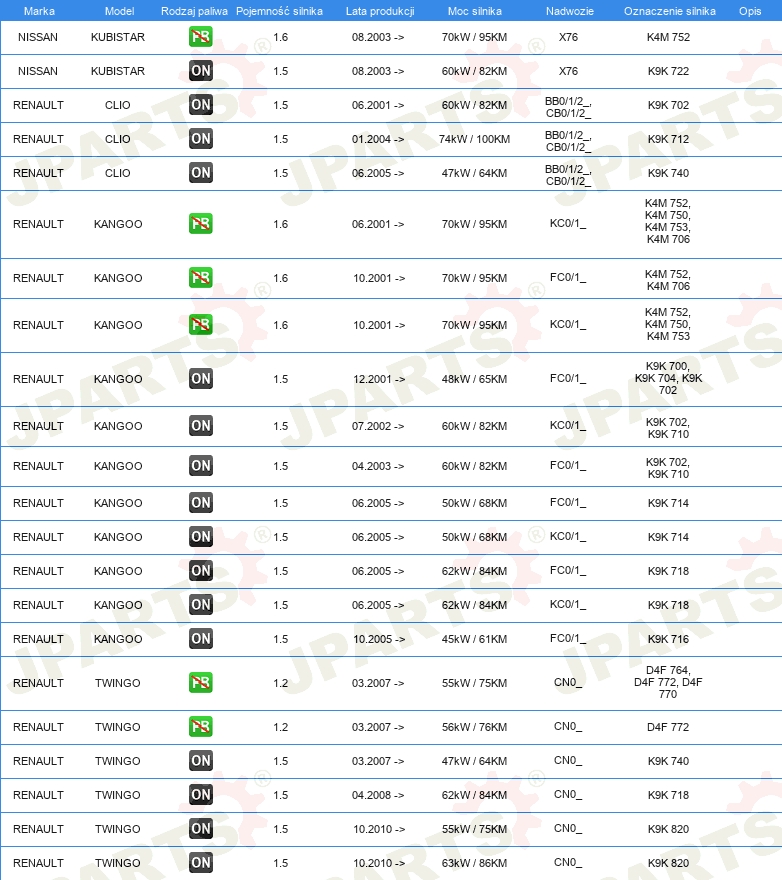Click ON icon in Twingo 47kW / 64KM row
Screen dimensions: 782x880
200,761
